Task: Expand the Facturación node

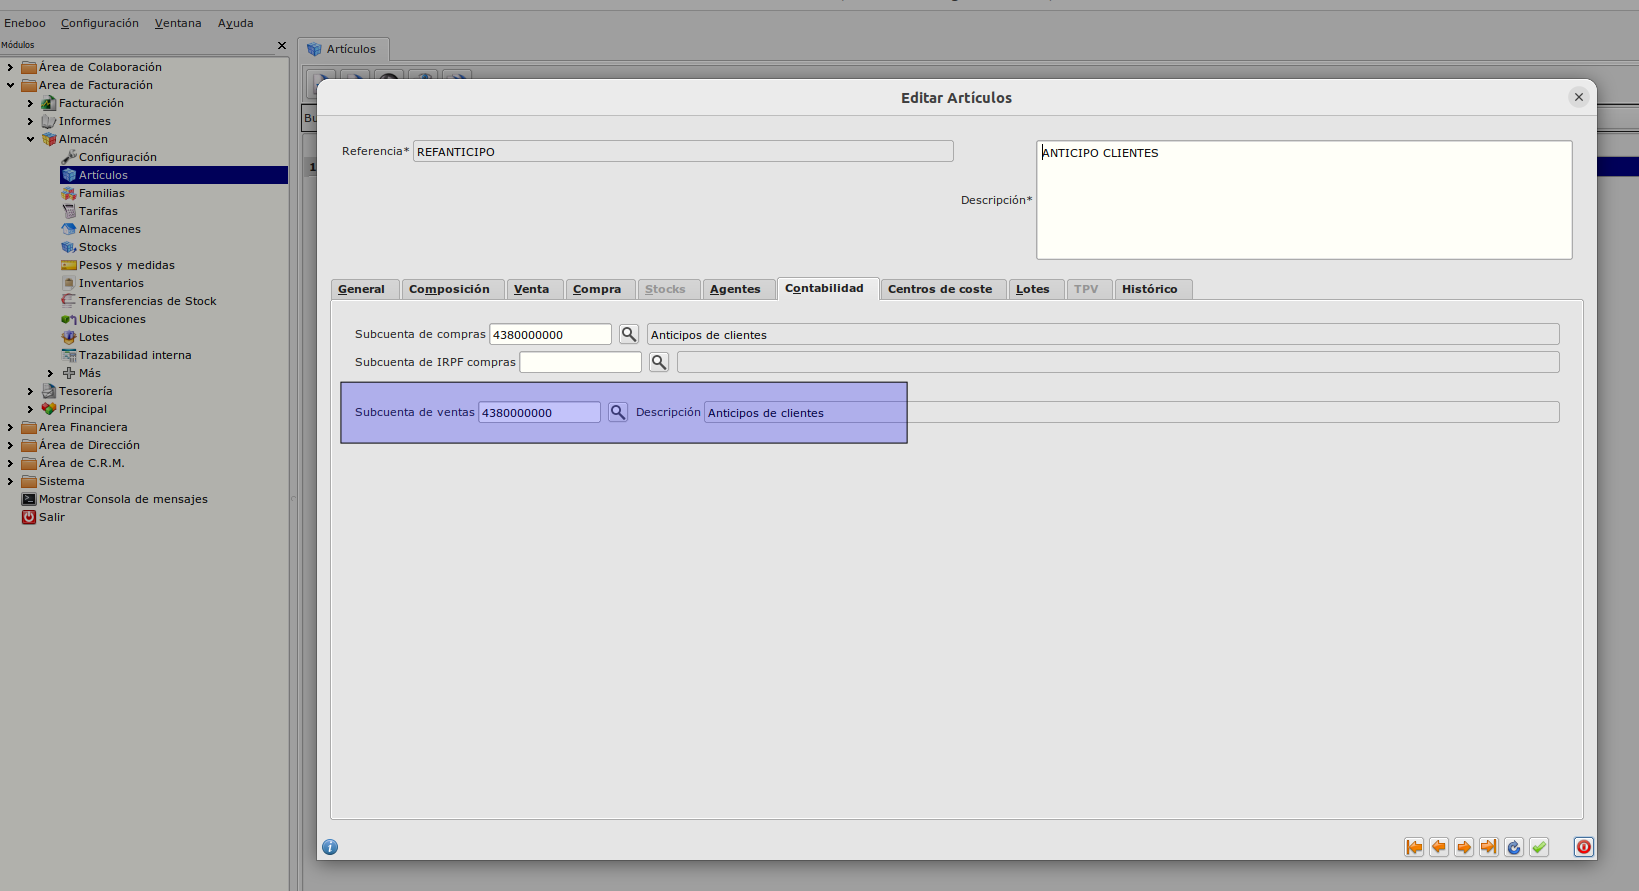Action: 30,103
